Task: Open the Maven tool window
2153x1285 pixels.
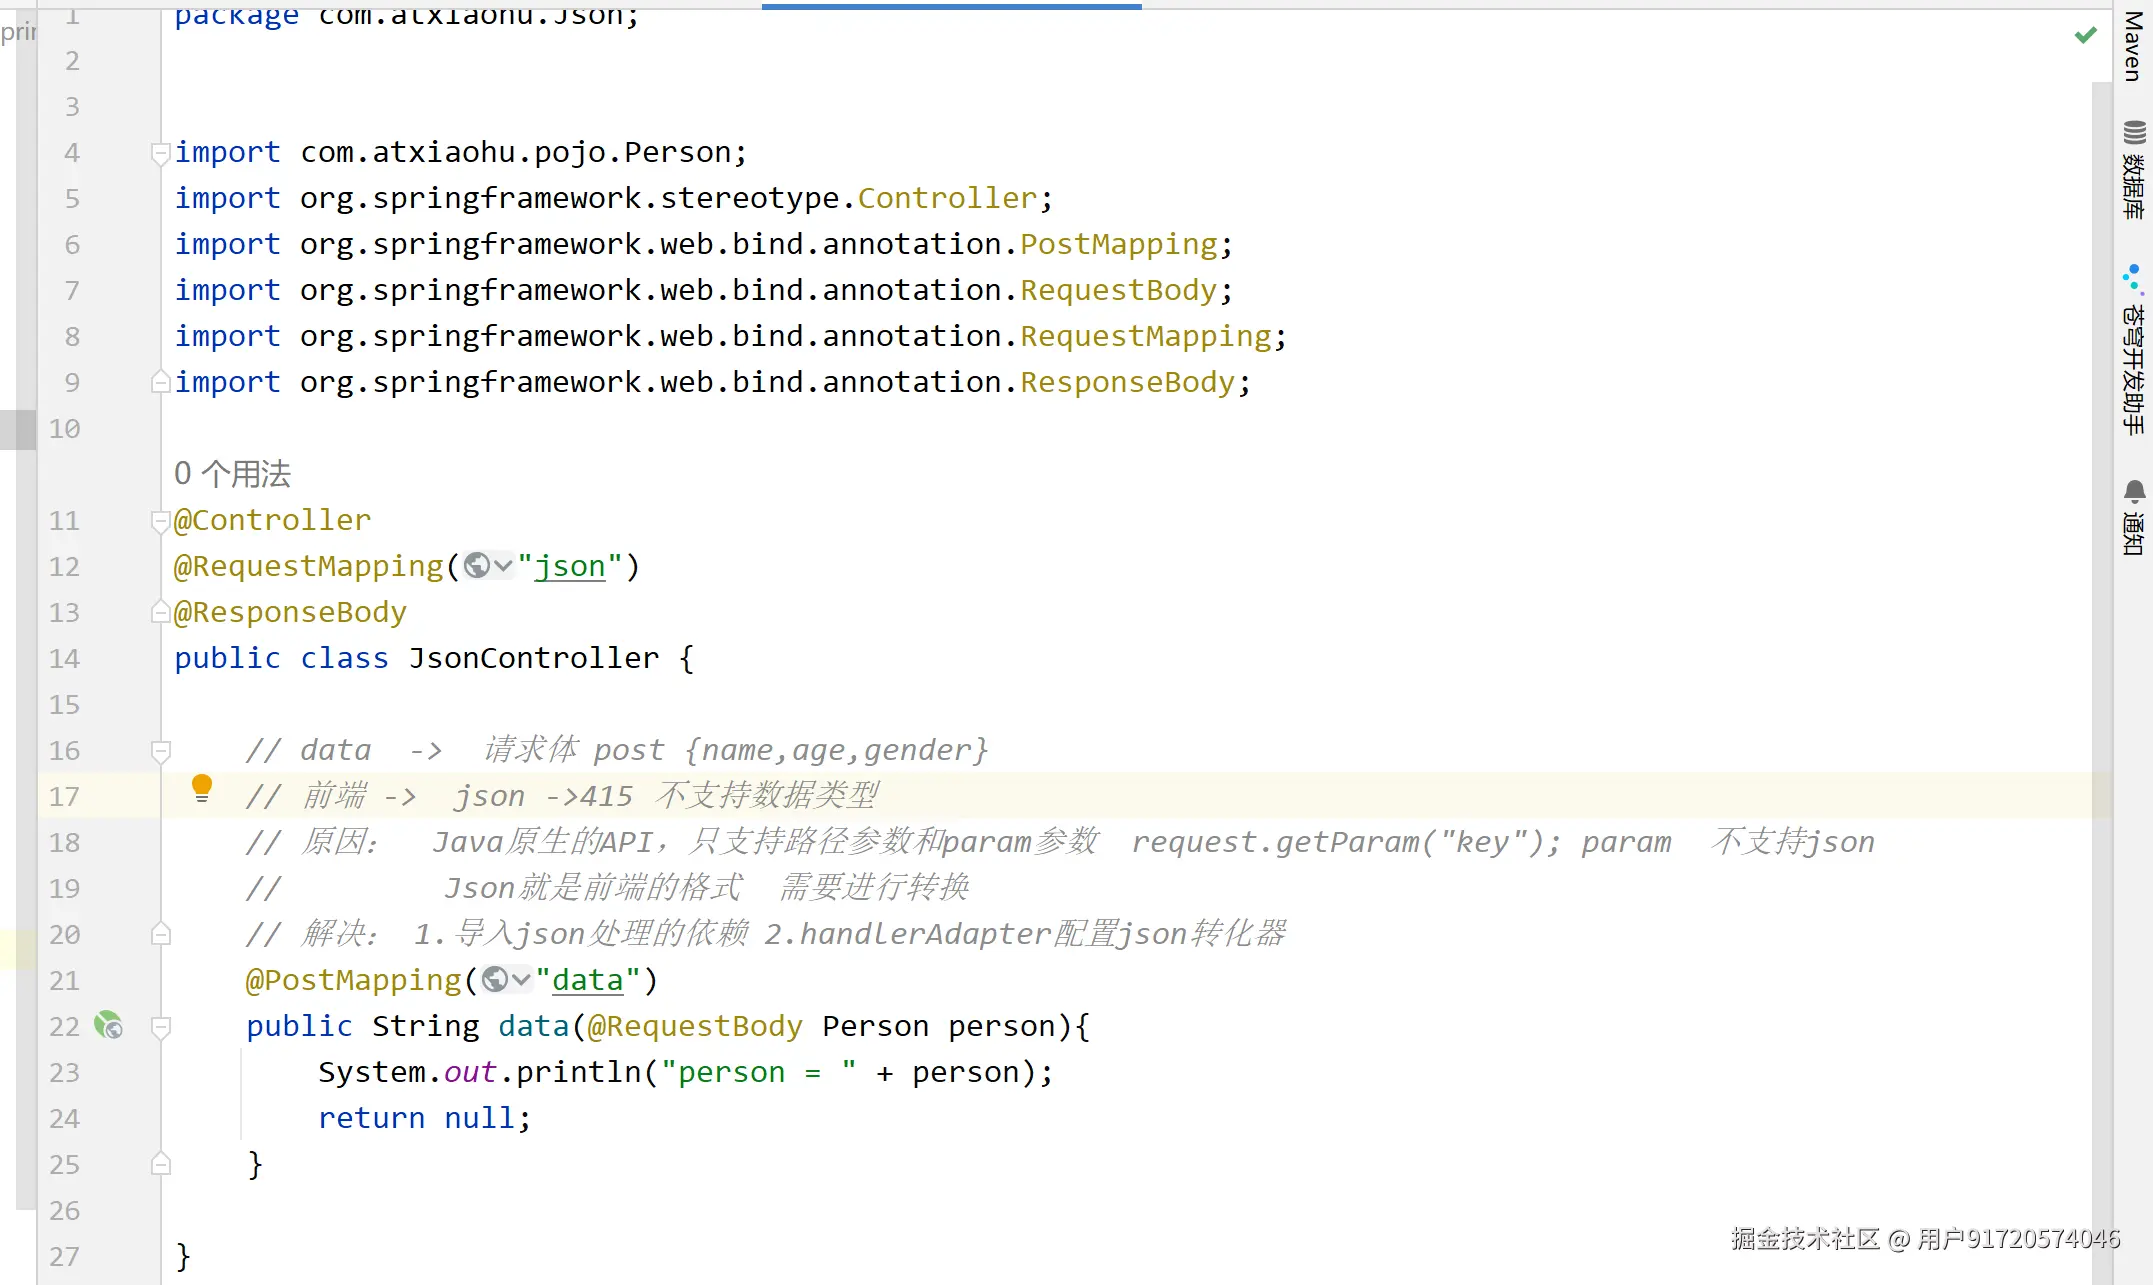Action: 2133,45
